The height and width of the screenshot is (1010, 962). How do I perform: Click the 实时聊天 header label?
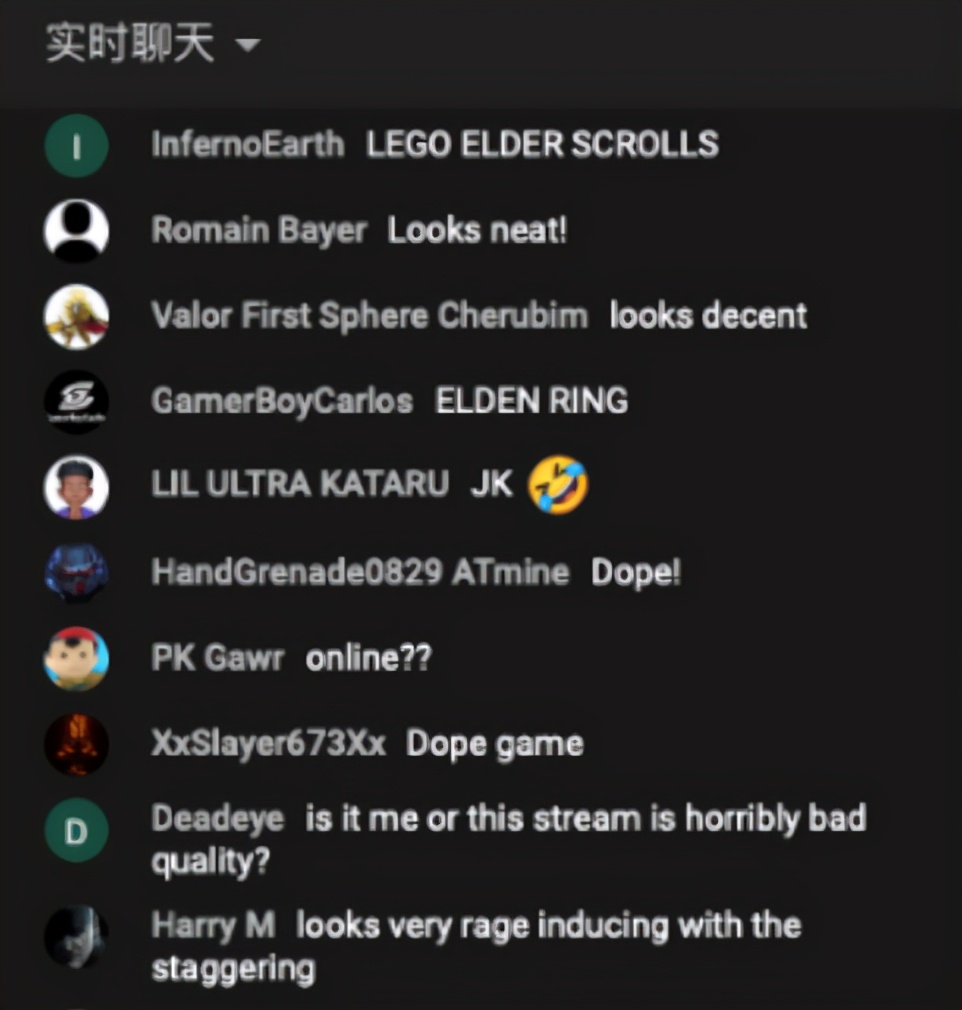click(x=130, y=43)
